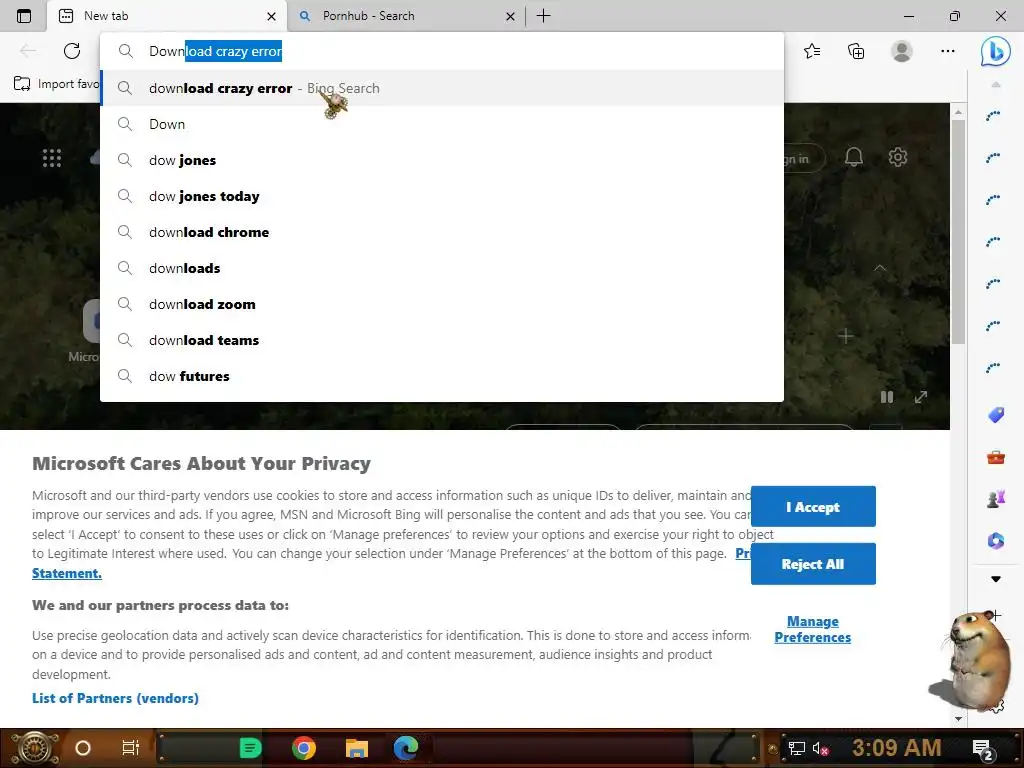Viewport: 1024px width, 768px height.
Task: Open the green notes app on taskbar
Action: pos(250,748)
